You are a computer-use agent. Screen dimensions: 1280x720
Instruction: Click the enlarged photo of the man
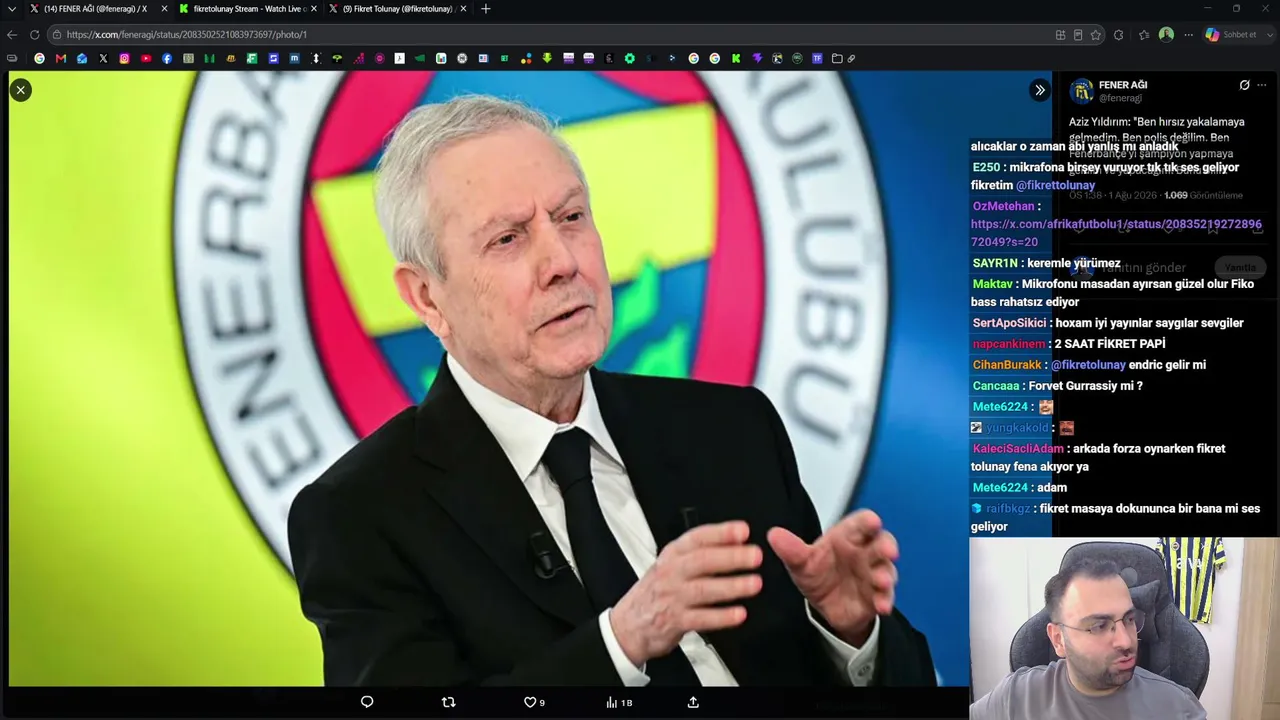(488, 378)
